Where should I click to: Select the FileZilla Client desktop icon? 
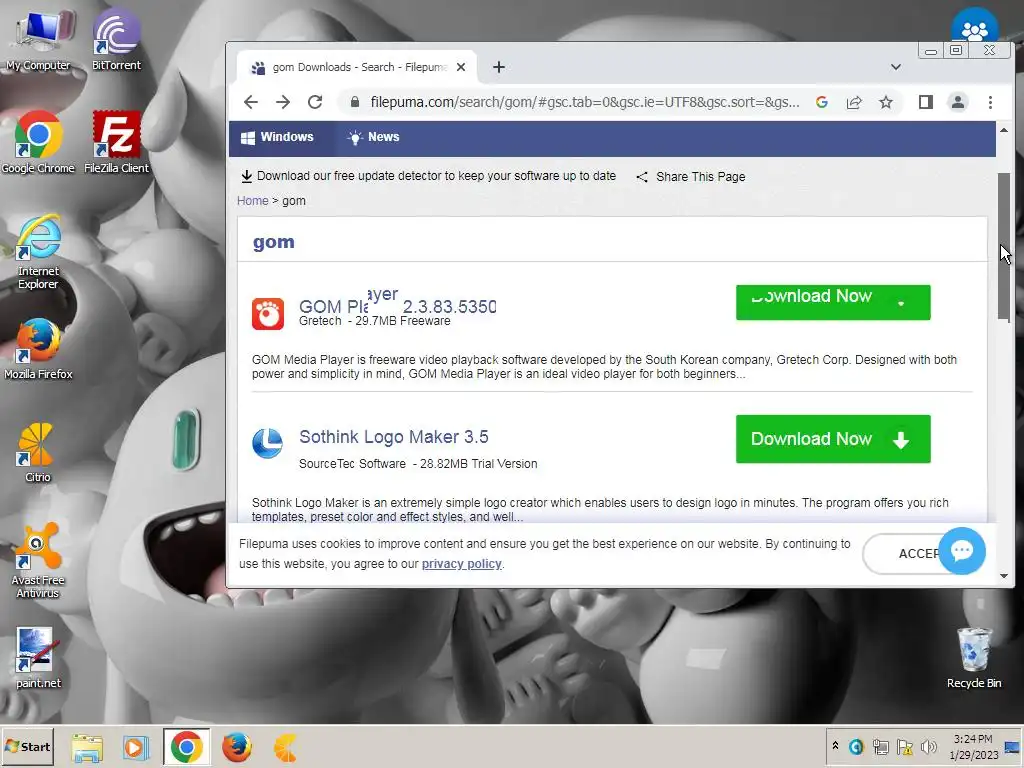point(116,144)
